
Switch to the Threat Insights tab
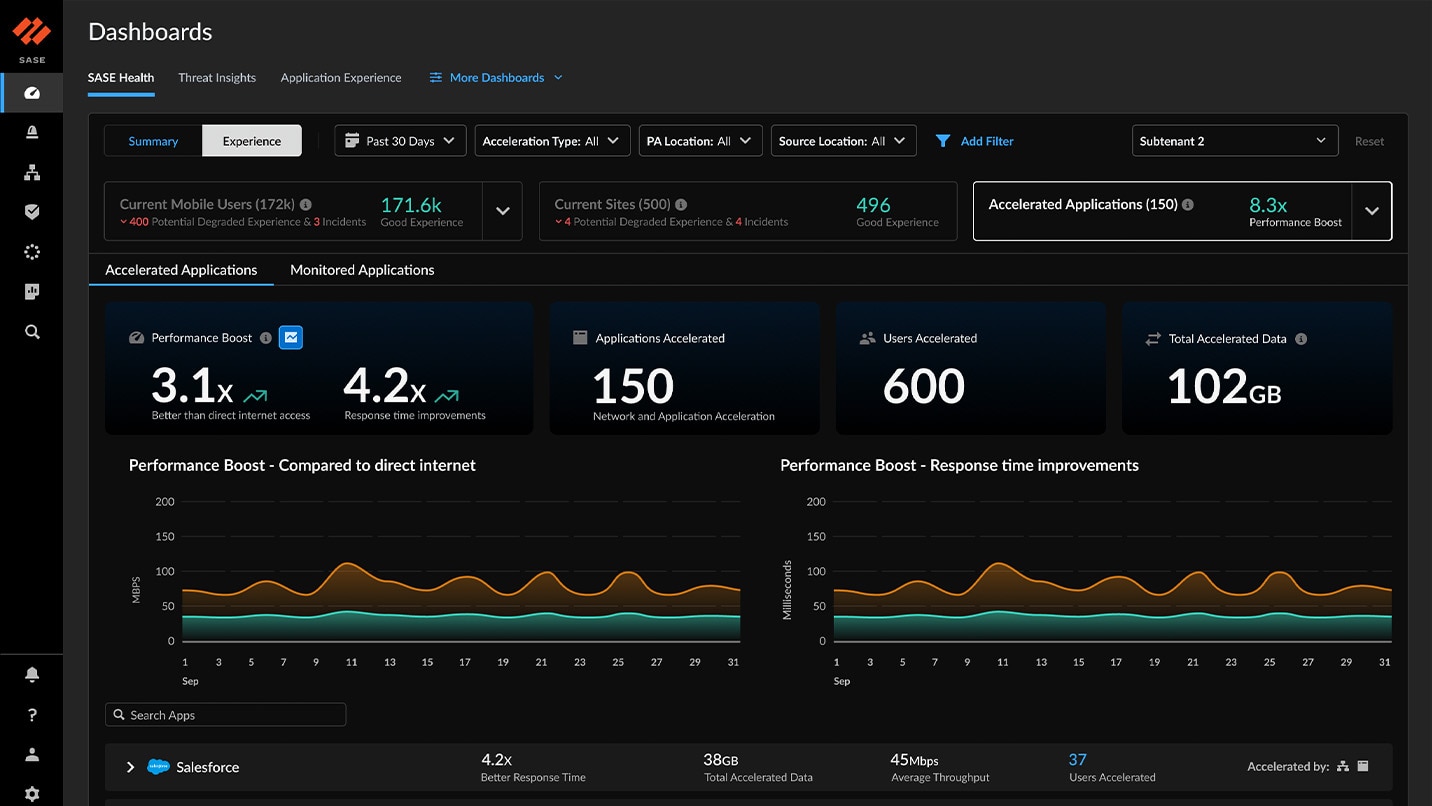[x=217, y=78]
